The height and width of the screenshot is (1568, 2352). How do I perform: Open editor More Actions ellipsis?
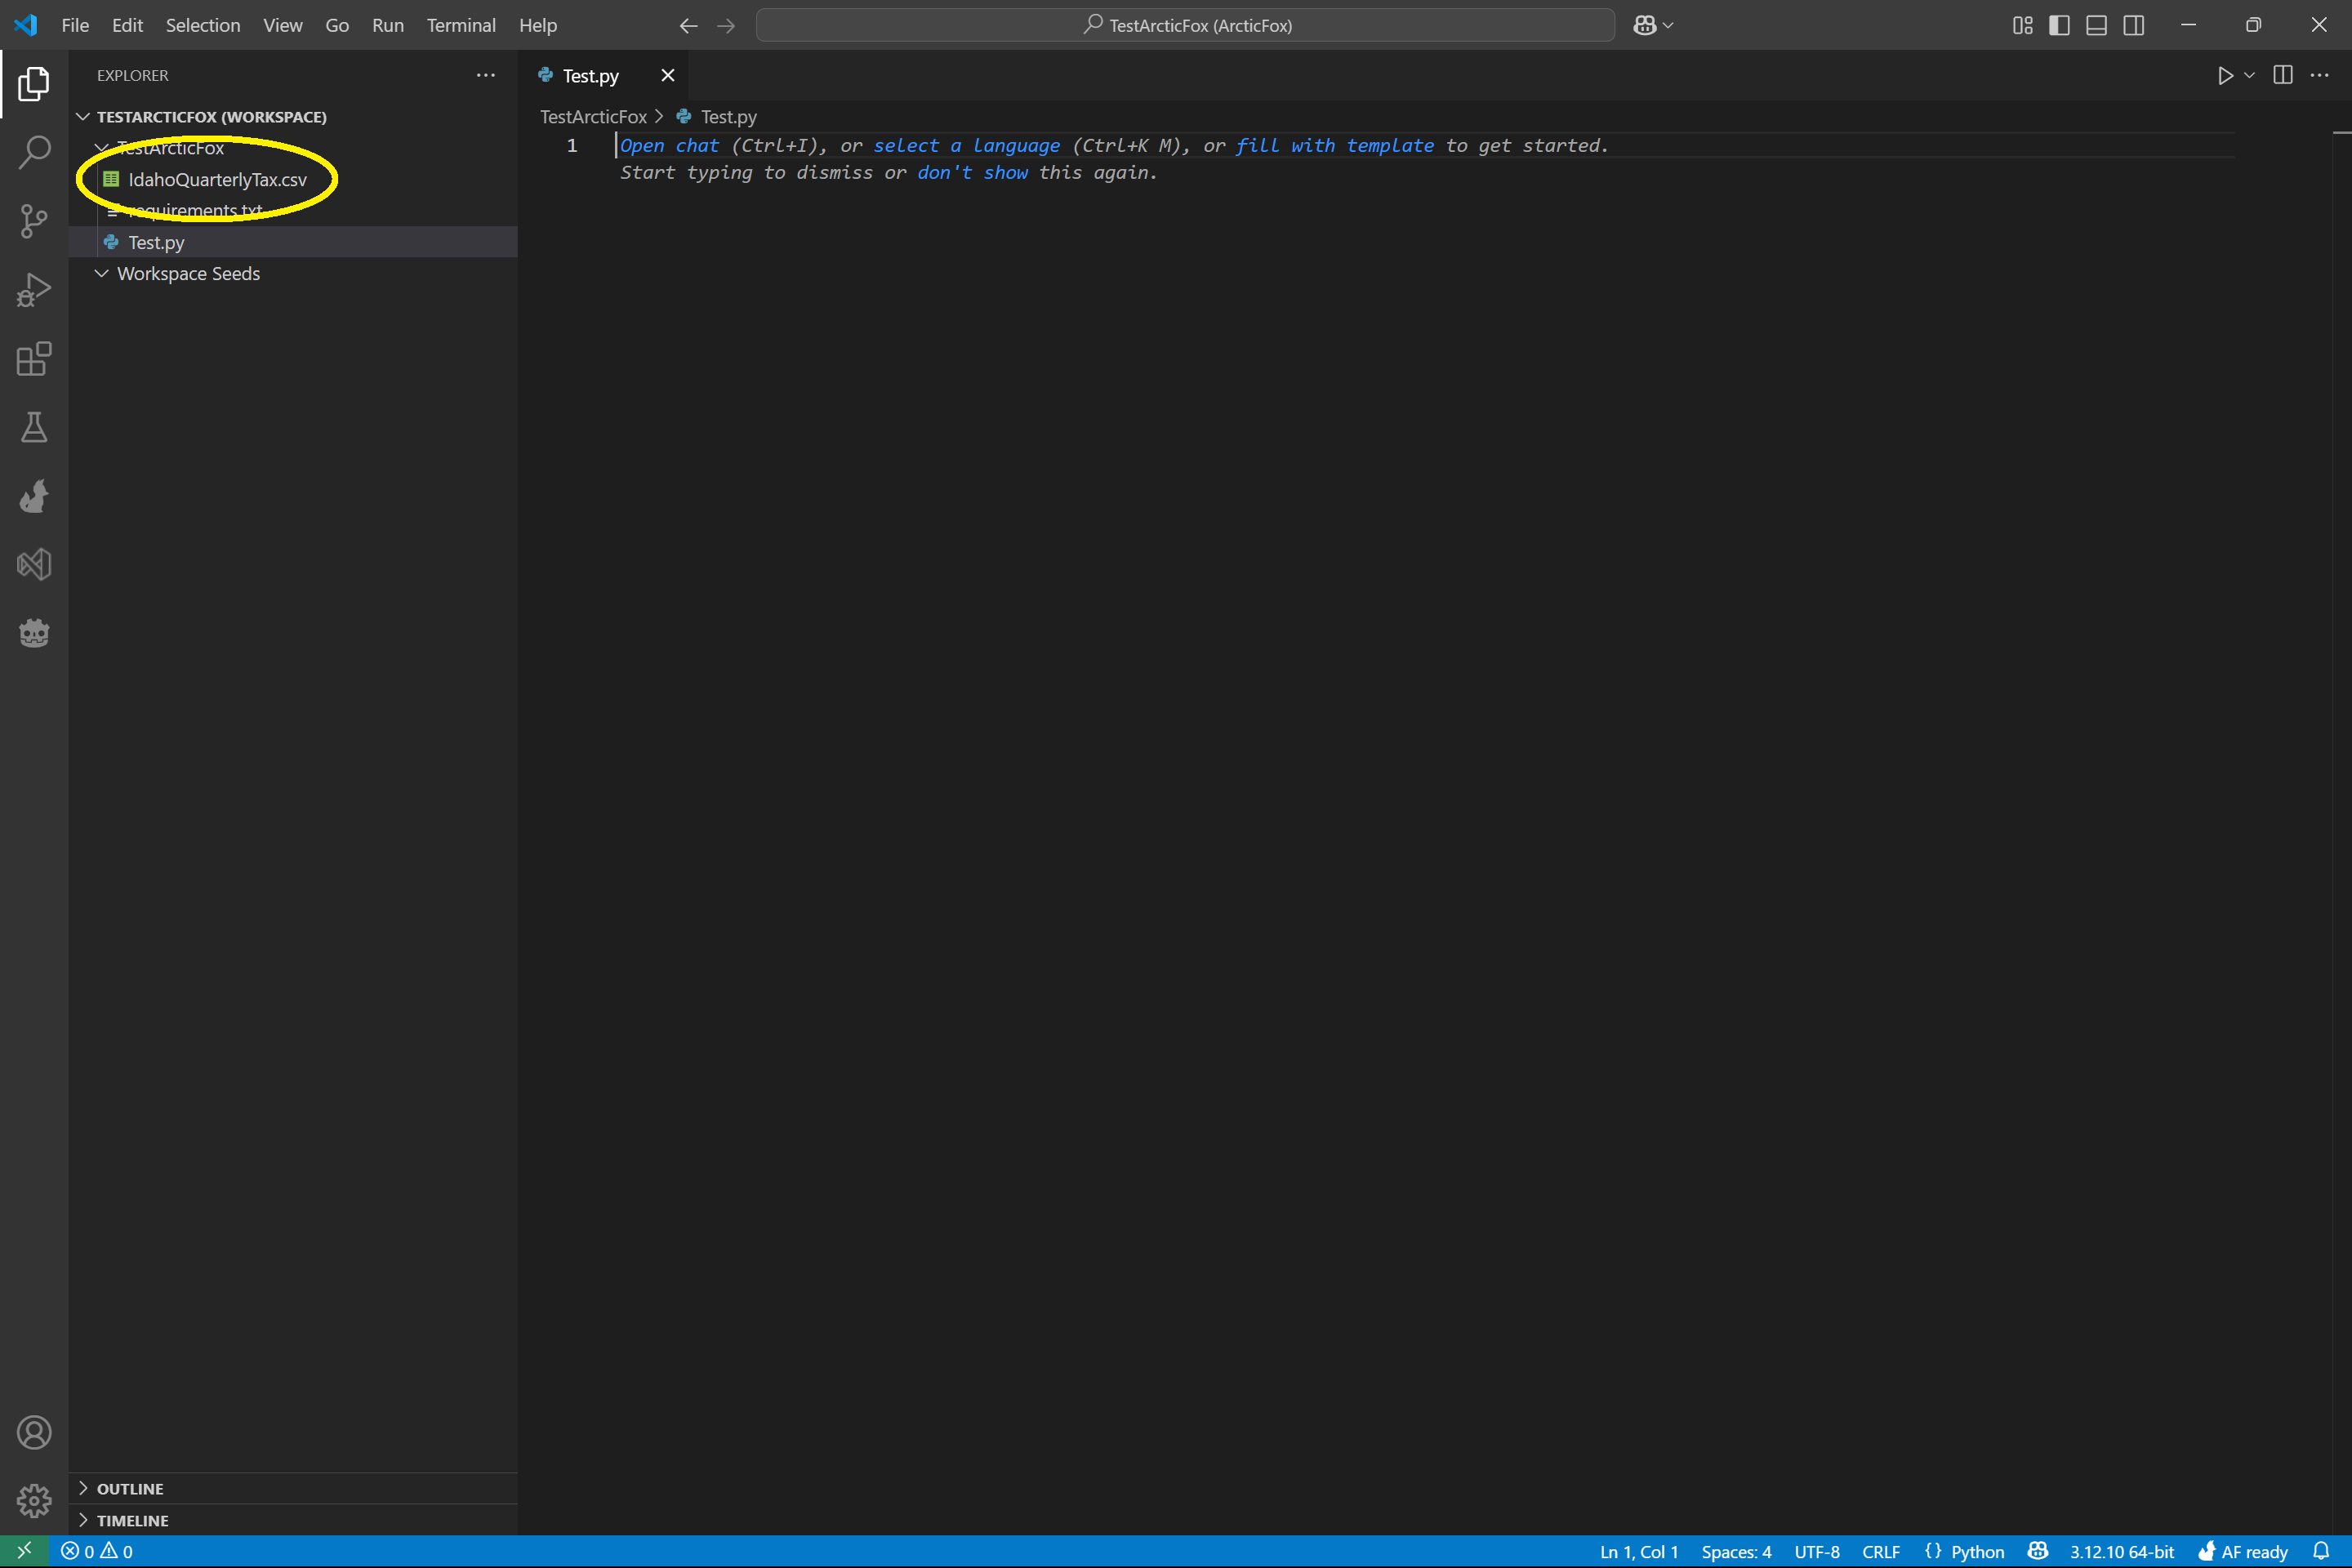[x=2319, y=76]
